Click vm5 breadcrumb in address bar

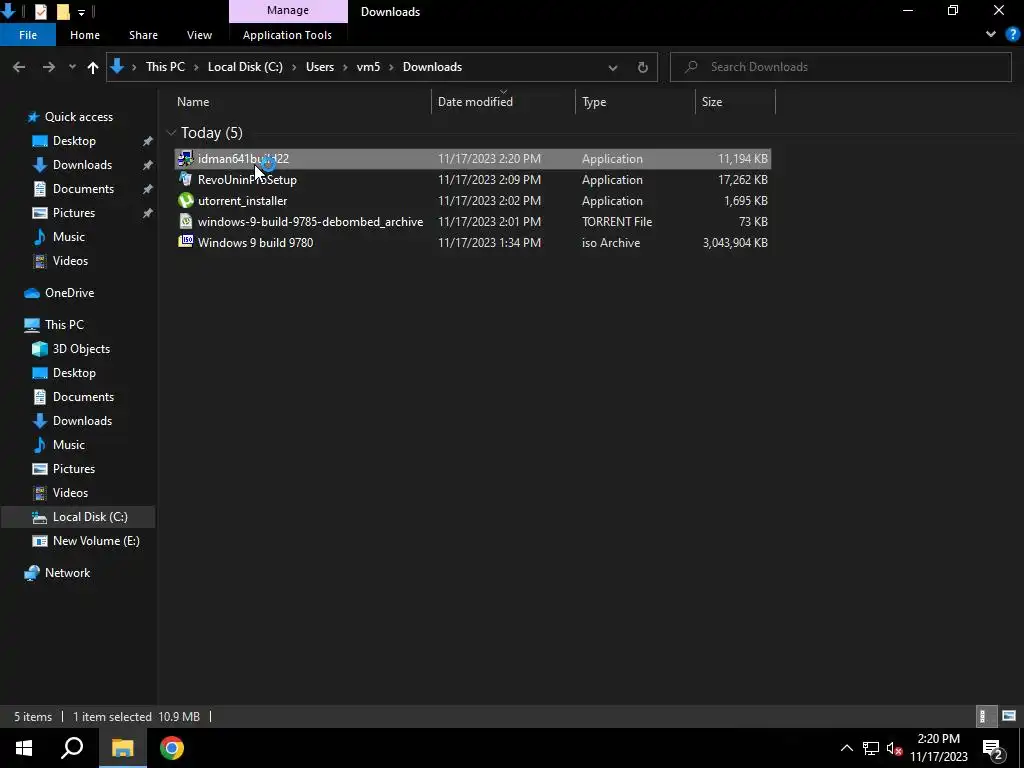(x=368, y=67)
